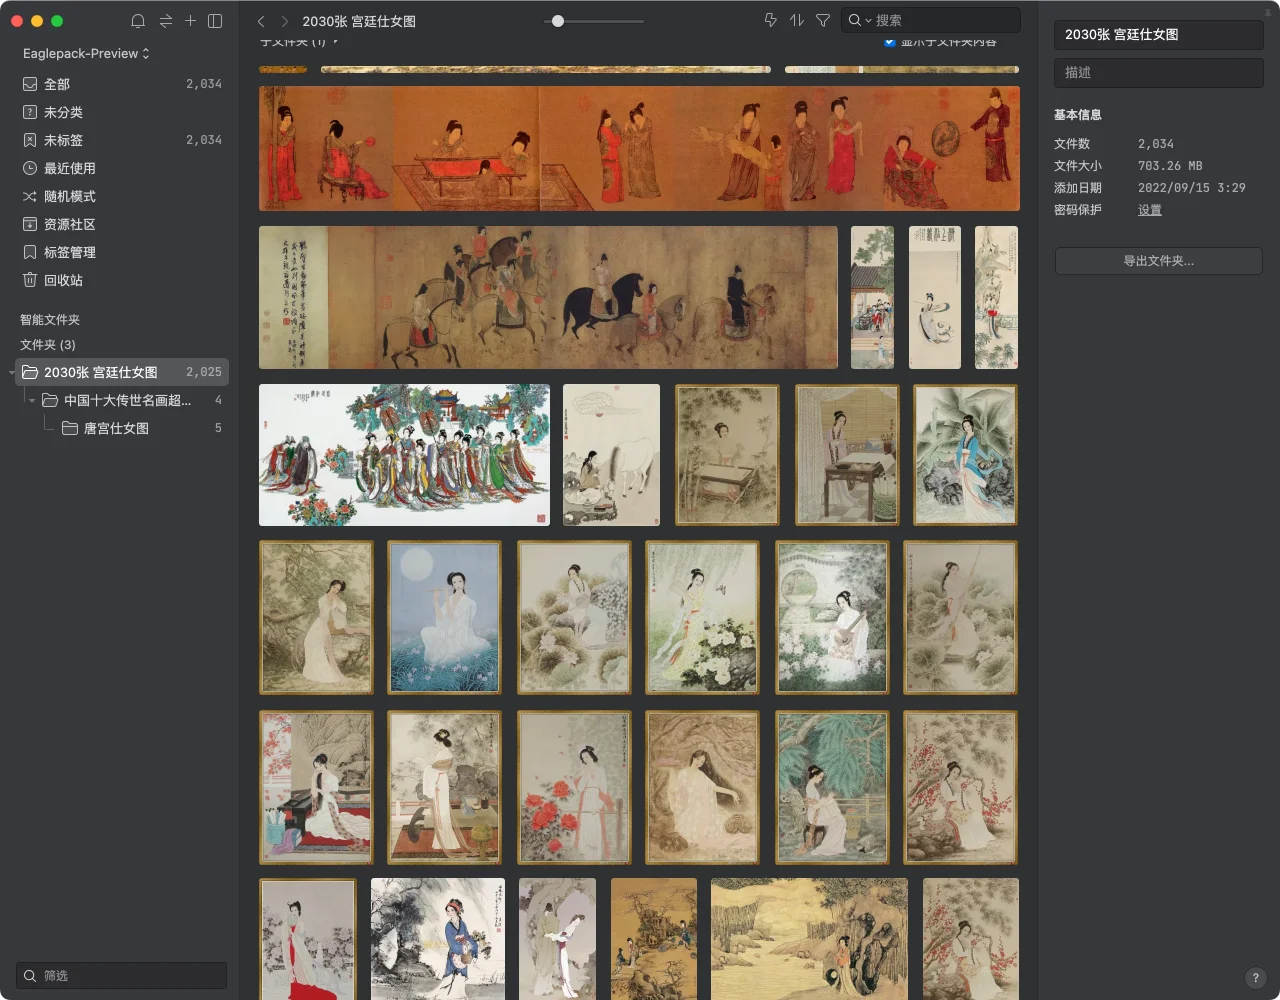
Task: Activate 随机模式 shuffle mode
Action: click(122, 196)
